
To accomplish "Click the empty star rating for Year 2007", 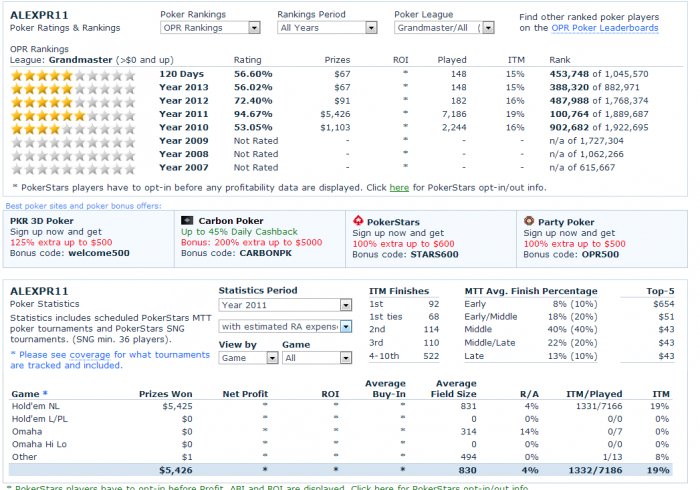I will (73, 170).
